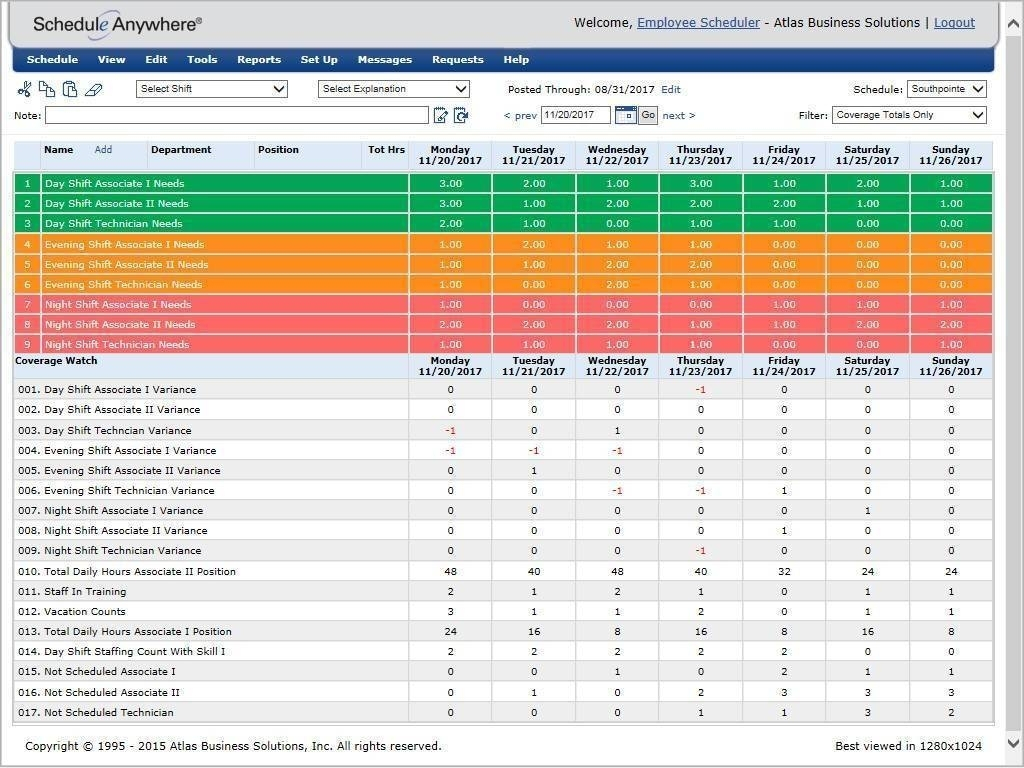Click the Paste clipboard icon

click(x=70, y=90)
